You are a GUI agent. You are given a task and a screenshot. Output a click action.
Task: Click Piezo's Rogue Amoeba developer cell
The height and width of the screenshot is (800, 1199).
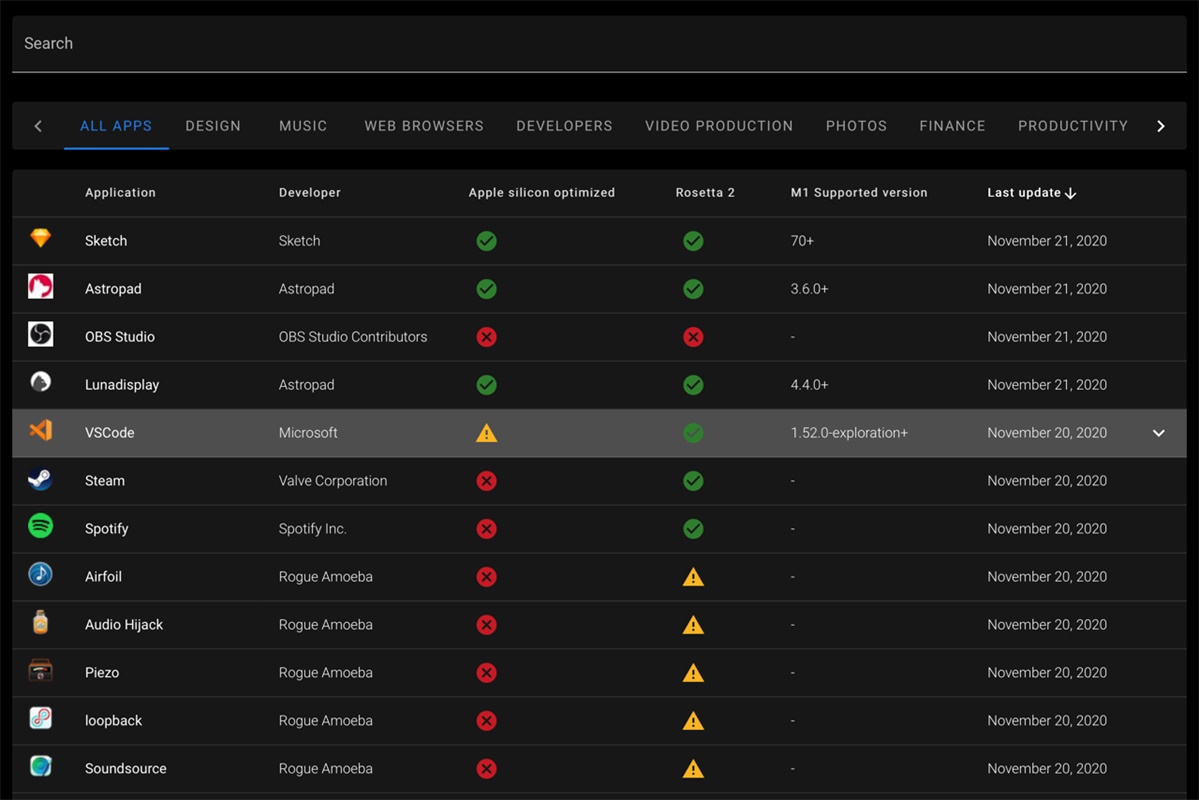click(326, 673)
